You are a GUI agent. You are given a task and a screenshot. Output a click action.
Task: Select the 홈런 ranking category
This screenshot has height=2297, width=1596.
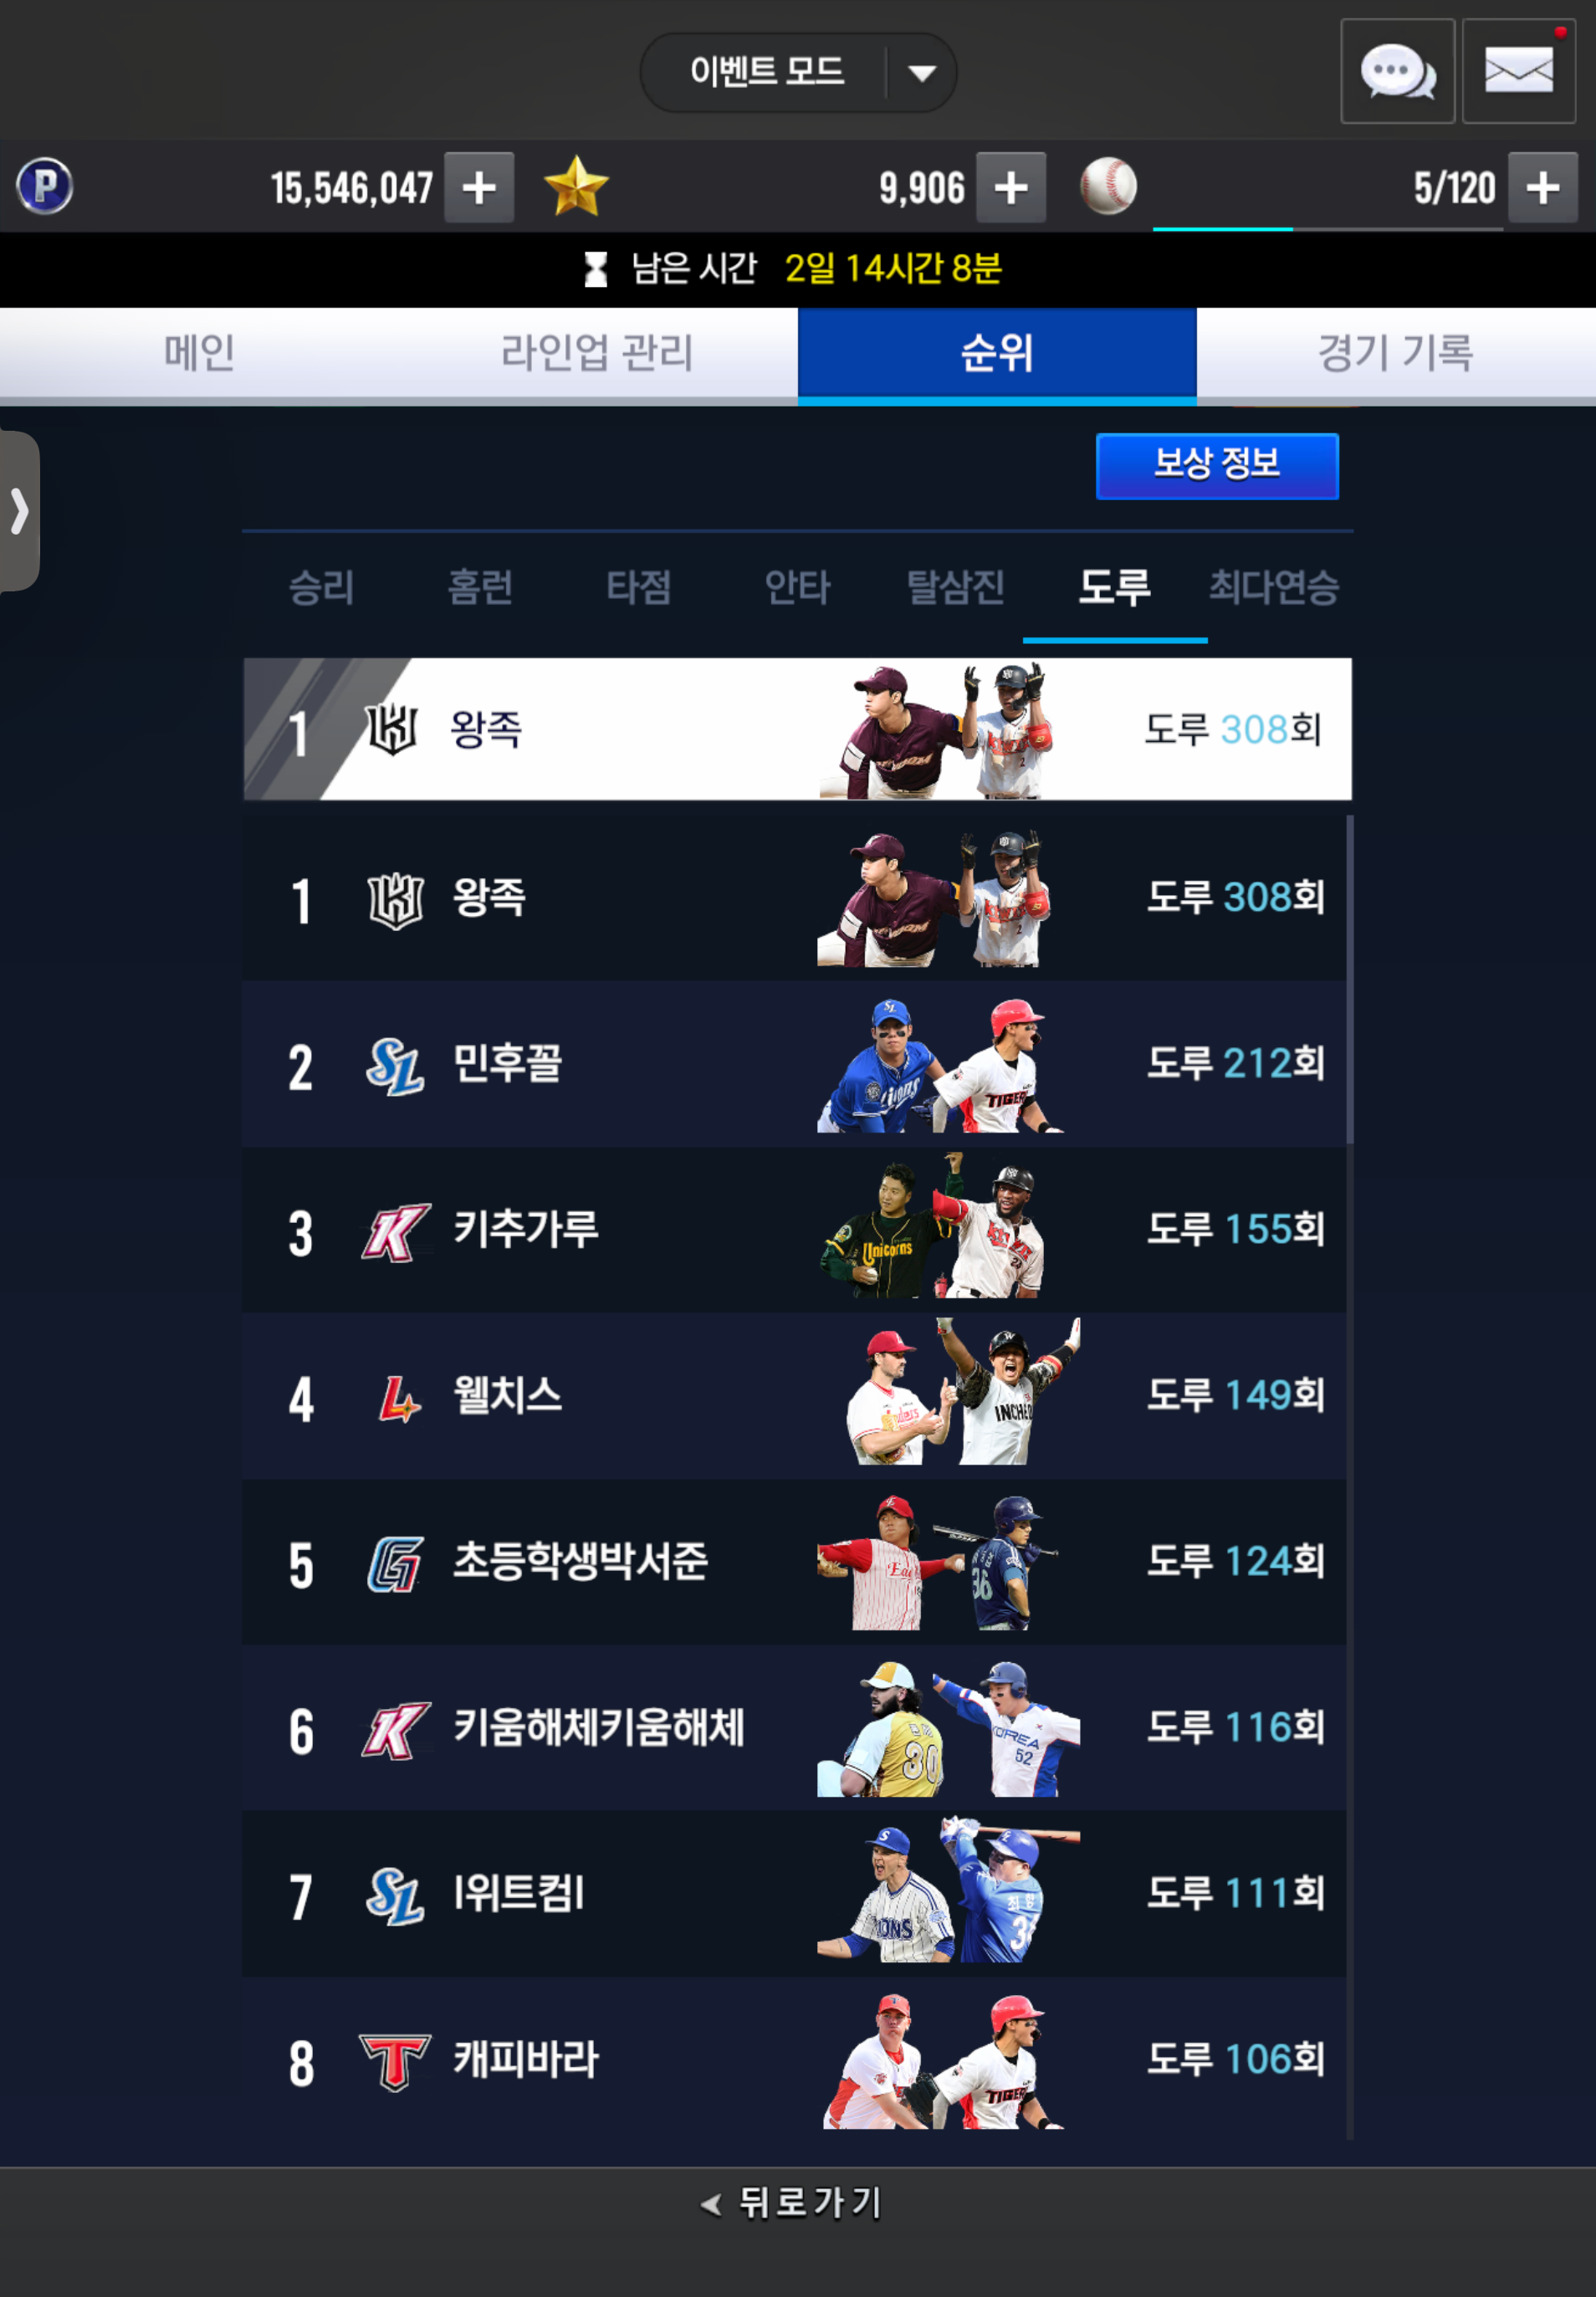coord(480,587)
